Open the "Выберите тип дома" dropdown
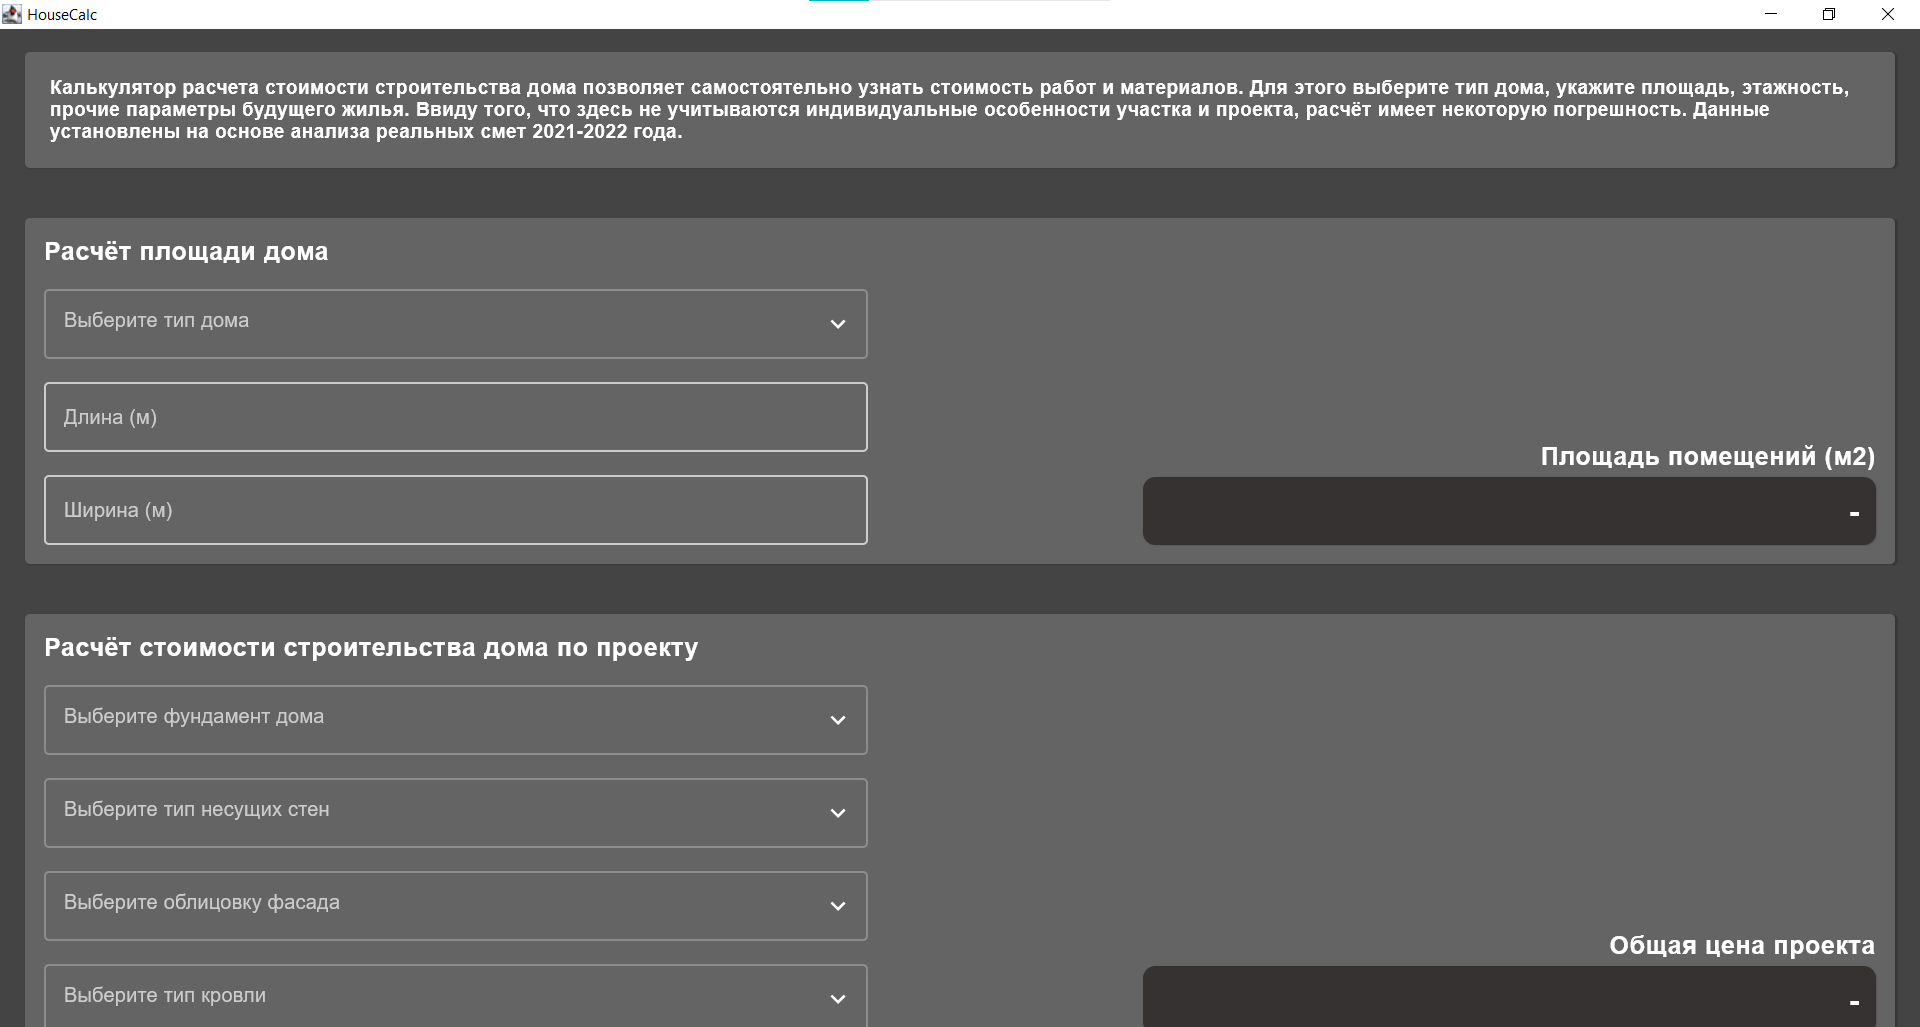Screen dimensions: 1920x1027 455,323
